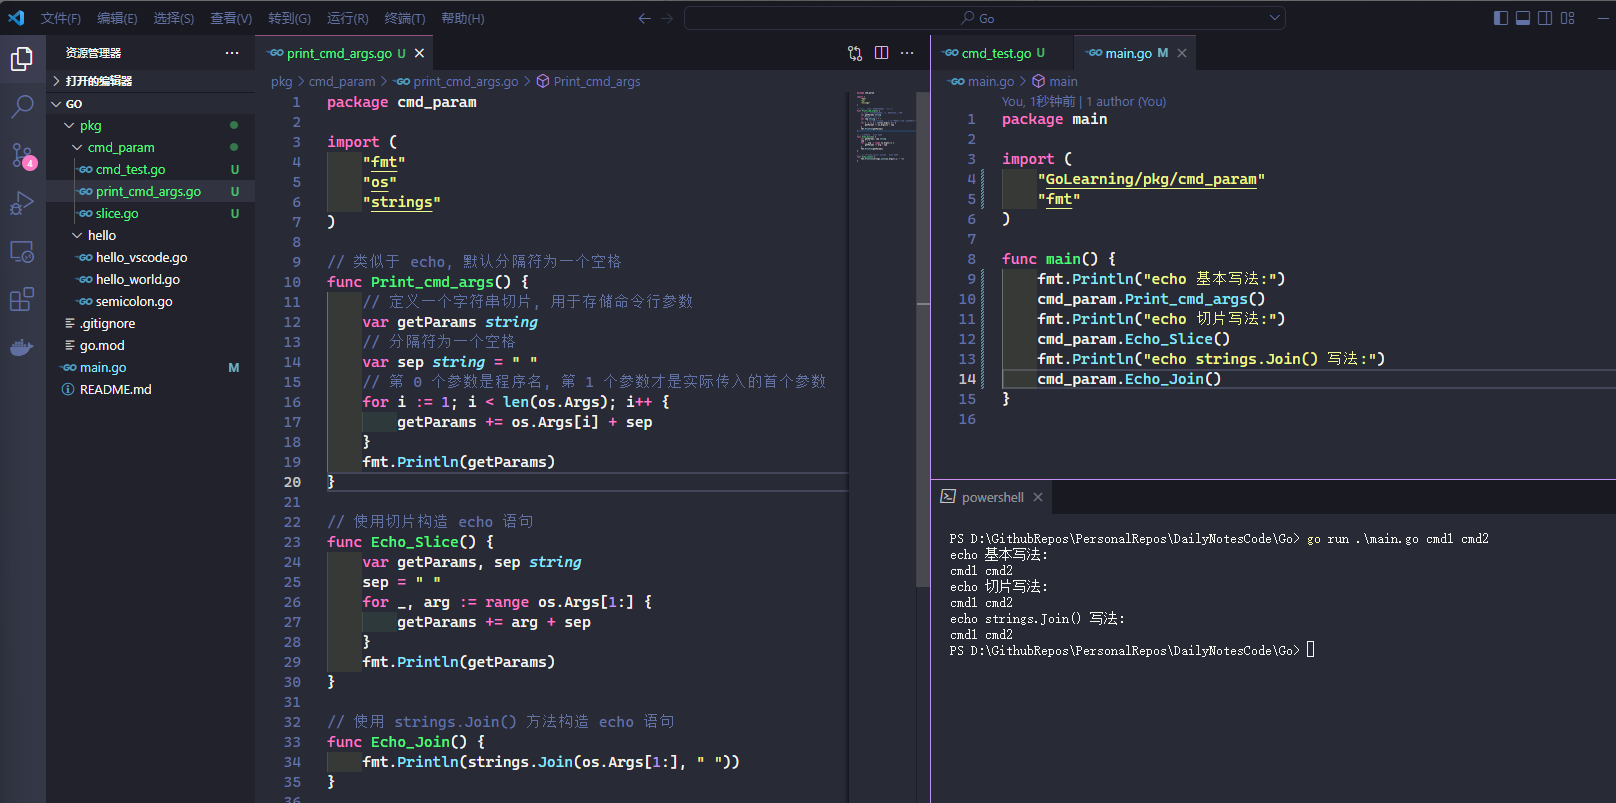The width and height of the screenshot is (1616, 803).
Task: Open the Docker view in the activity bar
Action: point(22,348)
